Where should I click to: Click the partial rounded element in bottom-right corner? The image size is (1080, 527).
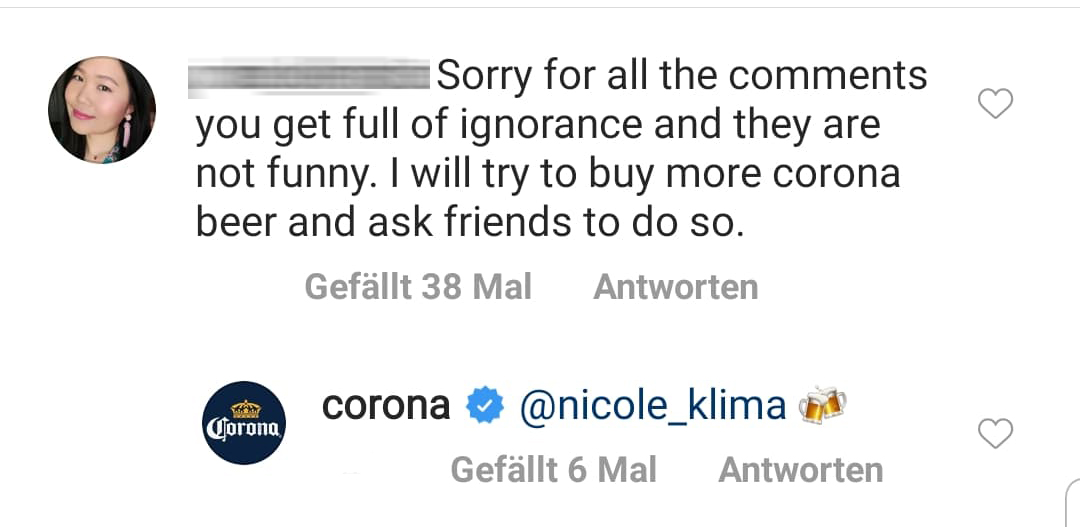pos(1070,505)
